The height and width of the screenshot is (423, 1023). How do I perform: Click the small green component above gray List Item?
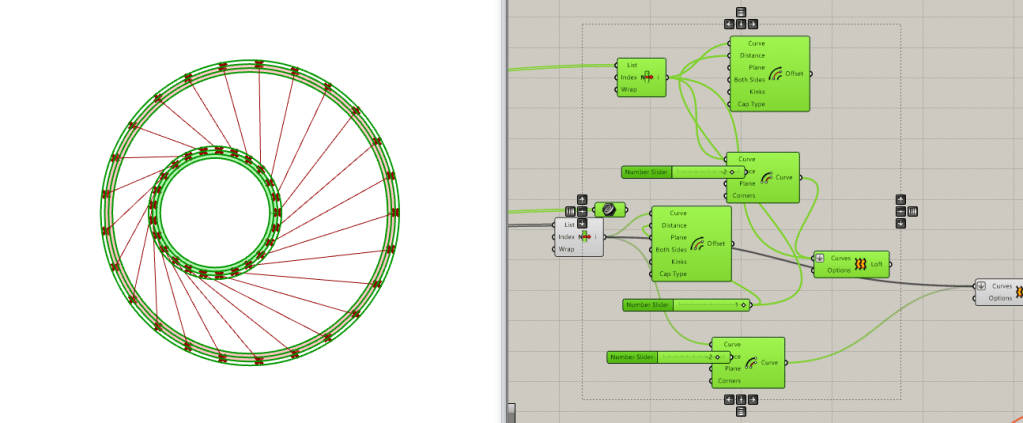click(x=609, y=209)
